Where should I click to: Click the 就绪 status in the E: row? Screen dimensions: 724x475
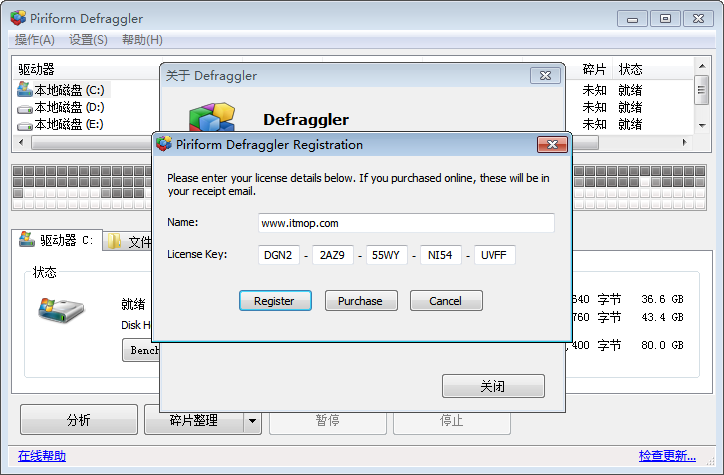click(630, 125)
